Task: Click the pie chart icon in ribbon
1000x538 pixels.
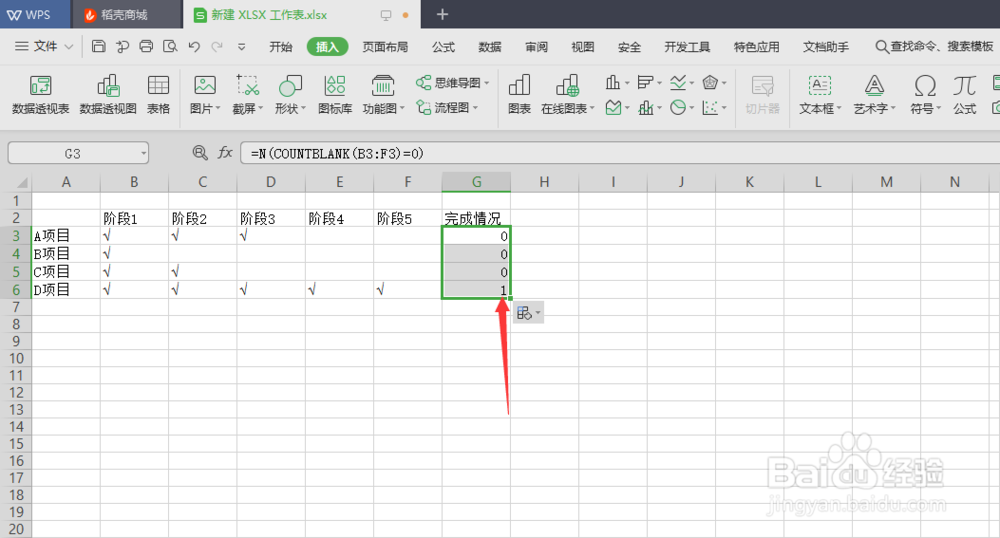Action: tap(678, 108)
